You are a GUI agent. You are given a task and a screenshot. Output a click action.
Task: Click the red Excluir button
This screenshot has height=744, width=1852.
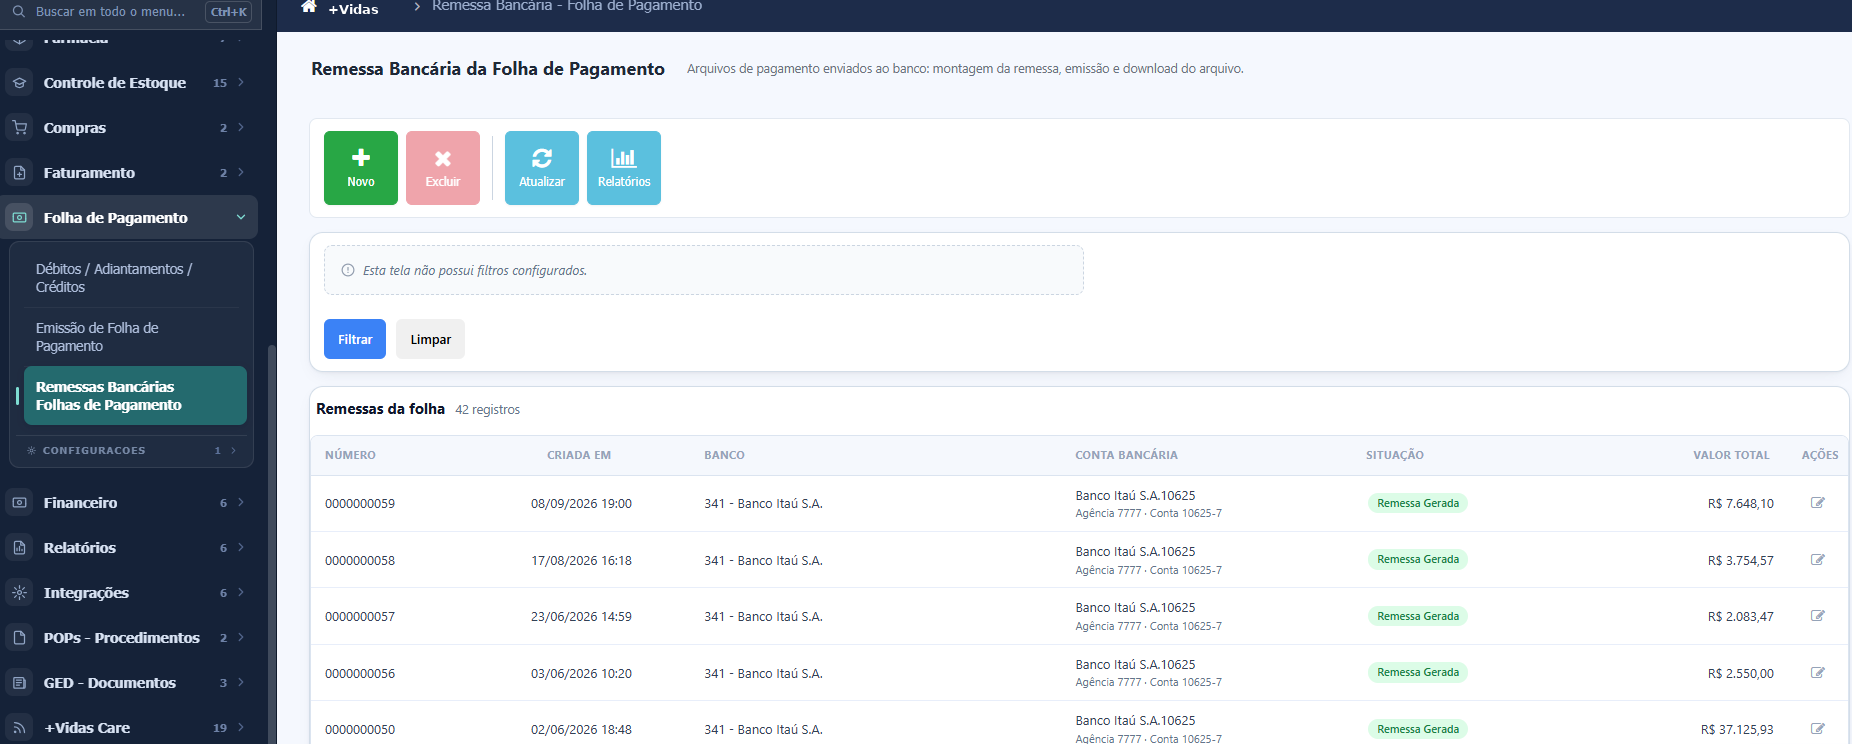click(x=443, y=168)
